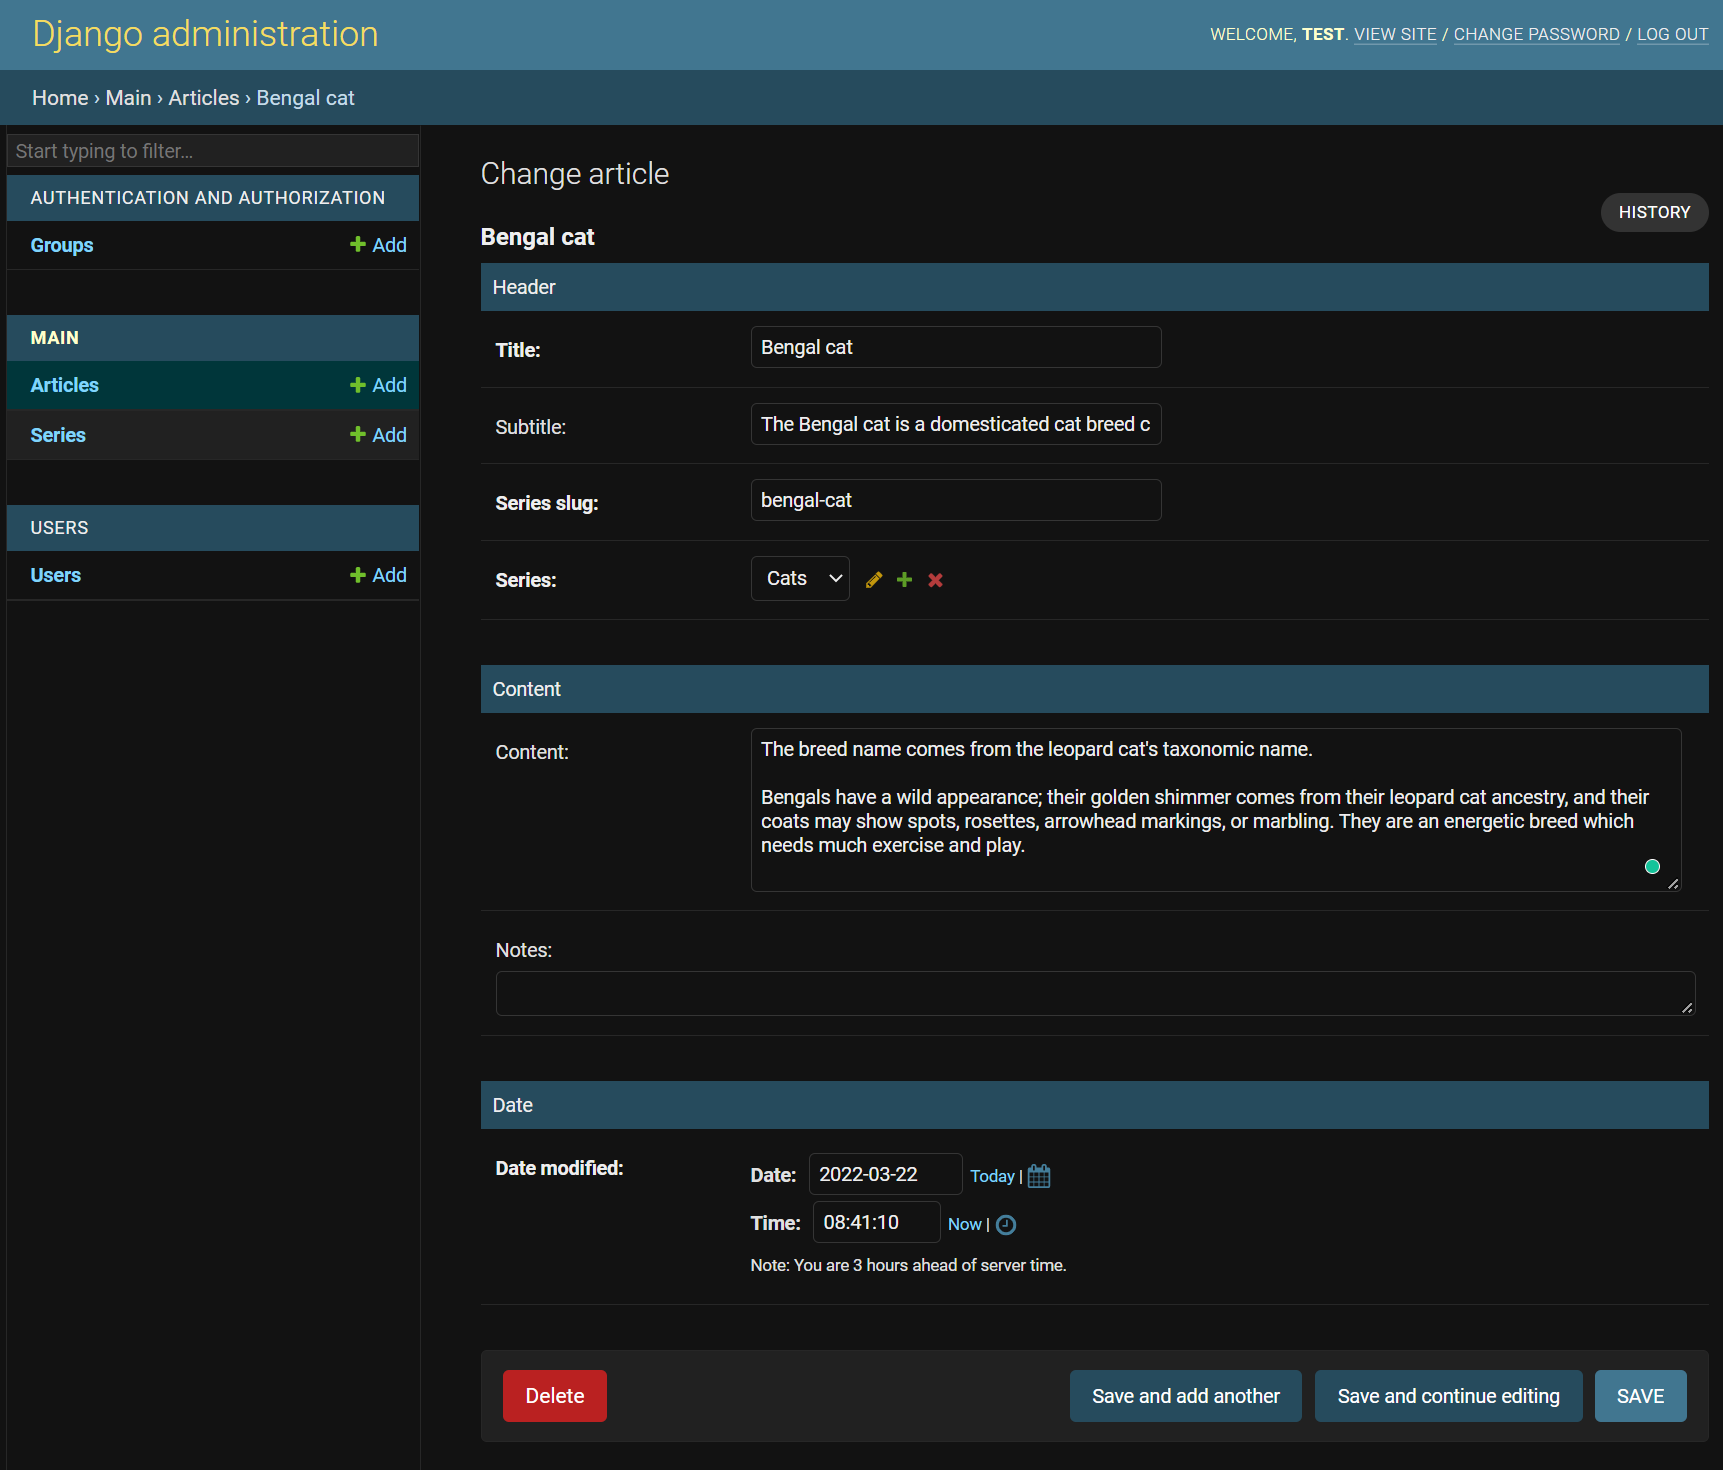
Task: Click the Today shortcut link
Action: (992, 1176)
